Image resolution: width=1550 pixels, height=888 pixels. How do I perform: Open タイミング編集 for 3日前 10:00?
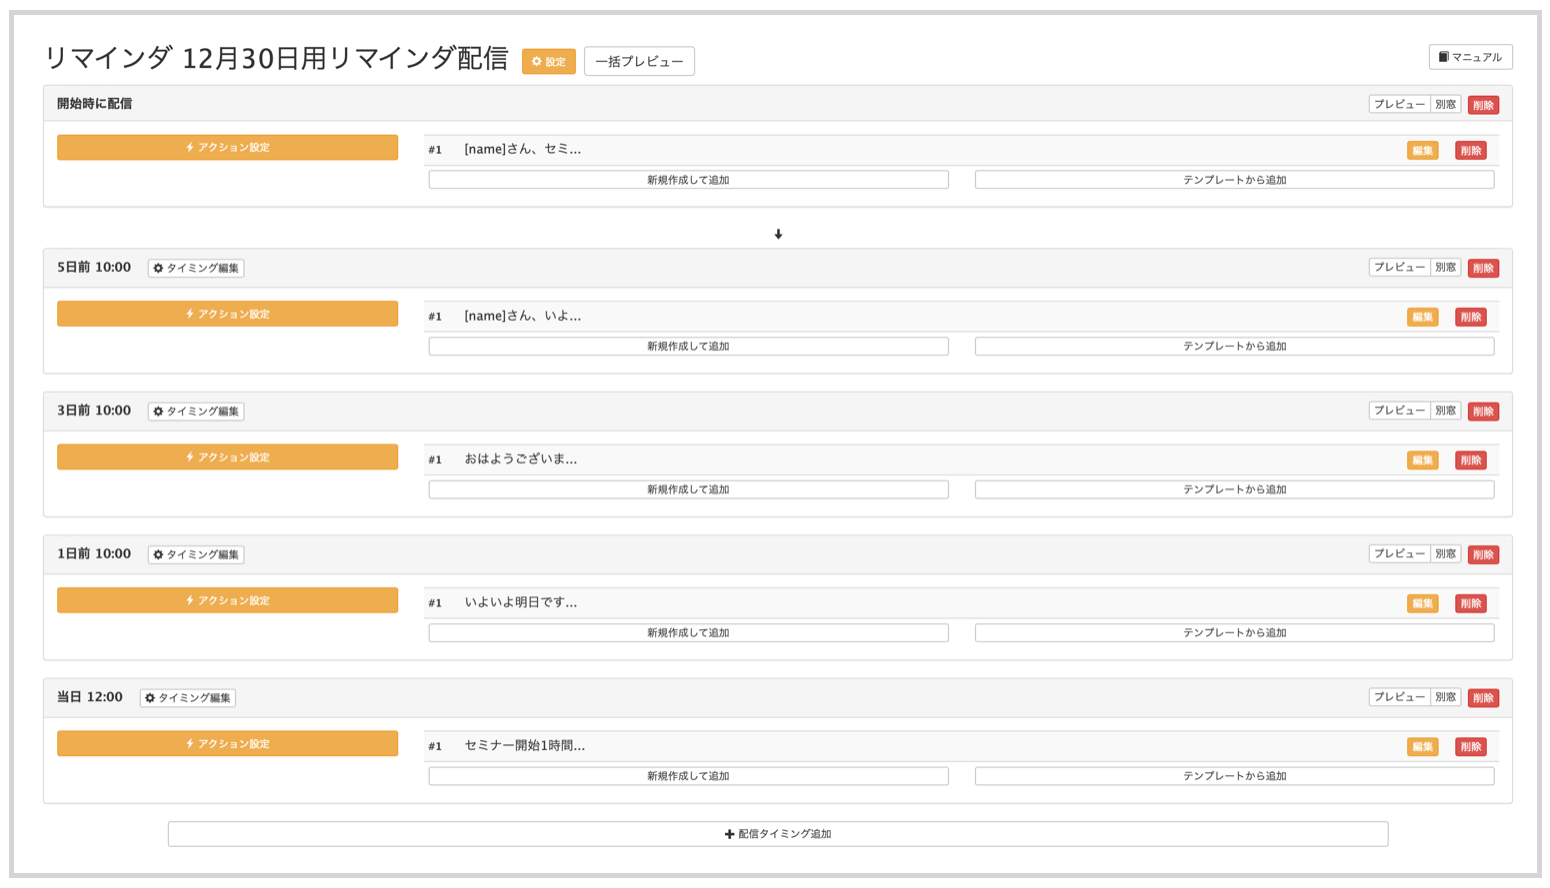click(196, 411)
